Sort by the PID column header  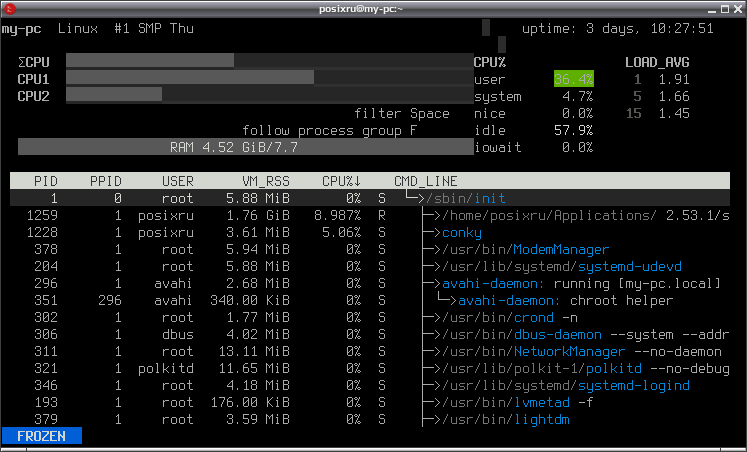[x=46, y=181]
